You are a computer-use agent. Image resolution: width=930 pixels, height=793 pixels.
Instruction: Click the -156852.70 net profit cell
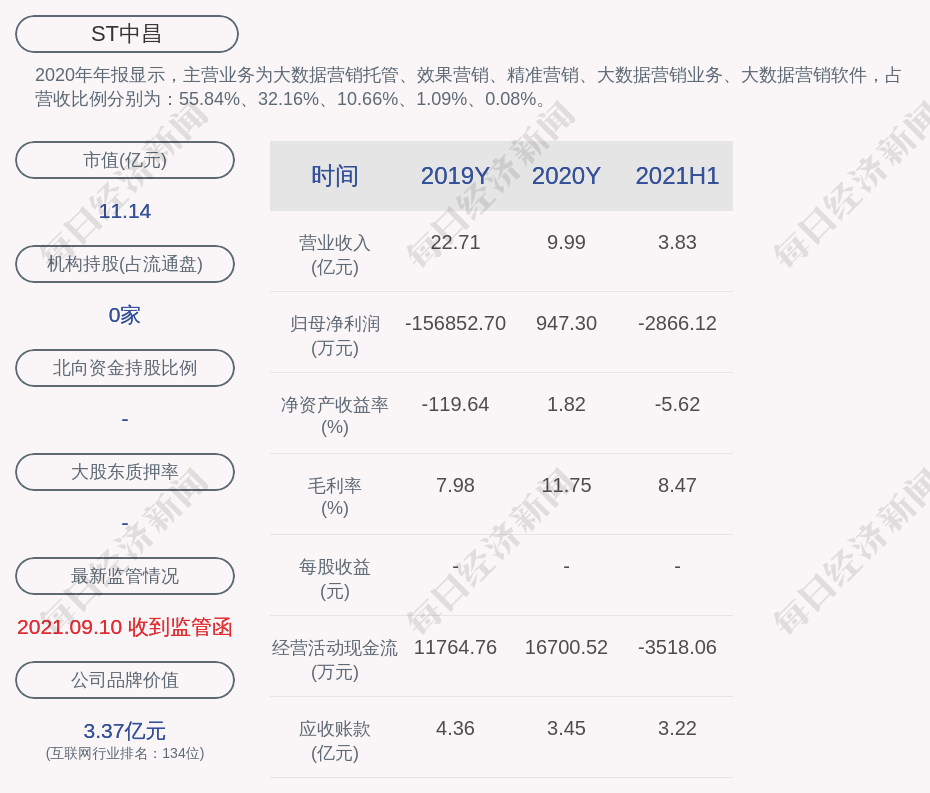point(455,323)
